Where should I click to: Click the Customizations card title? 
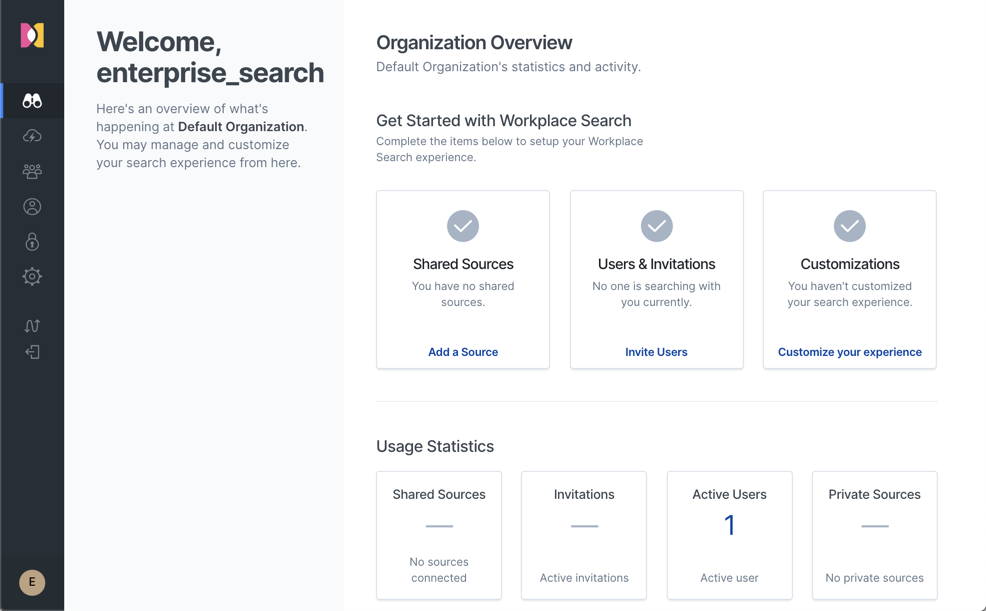(850, 264)
